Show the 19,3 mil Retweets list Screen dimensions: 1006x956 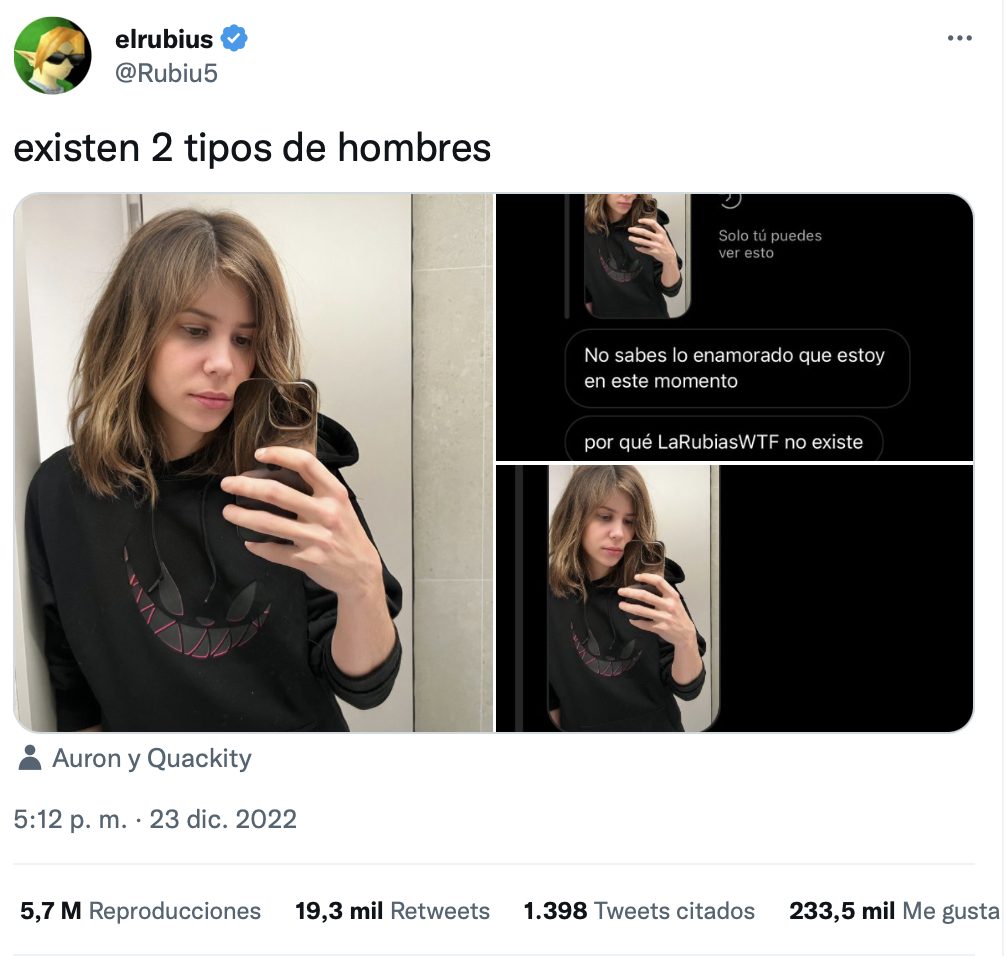[x=392, y=911]
